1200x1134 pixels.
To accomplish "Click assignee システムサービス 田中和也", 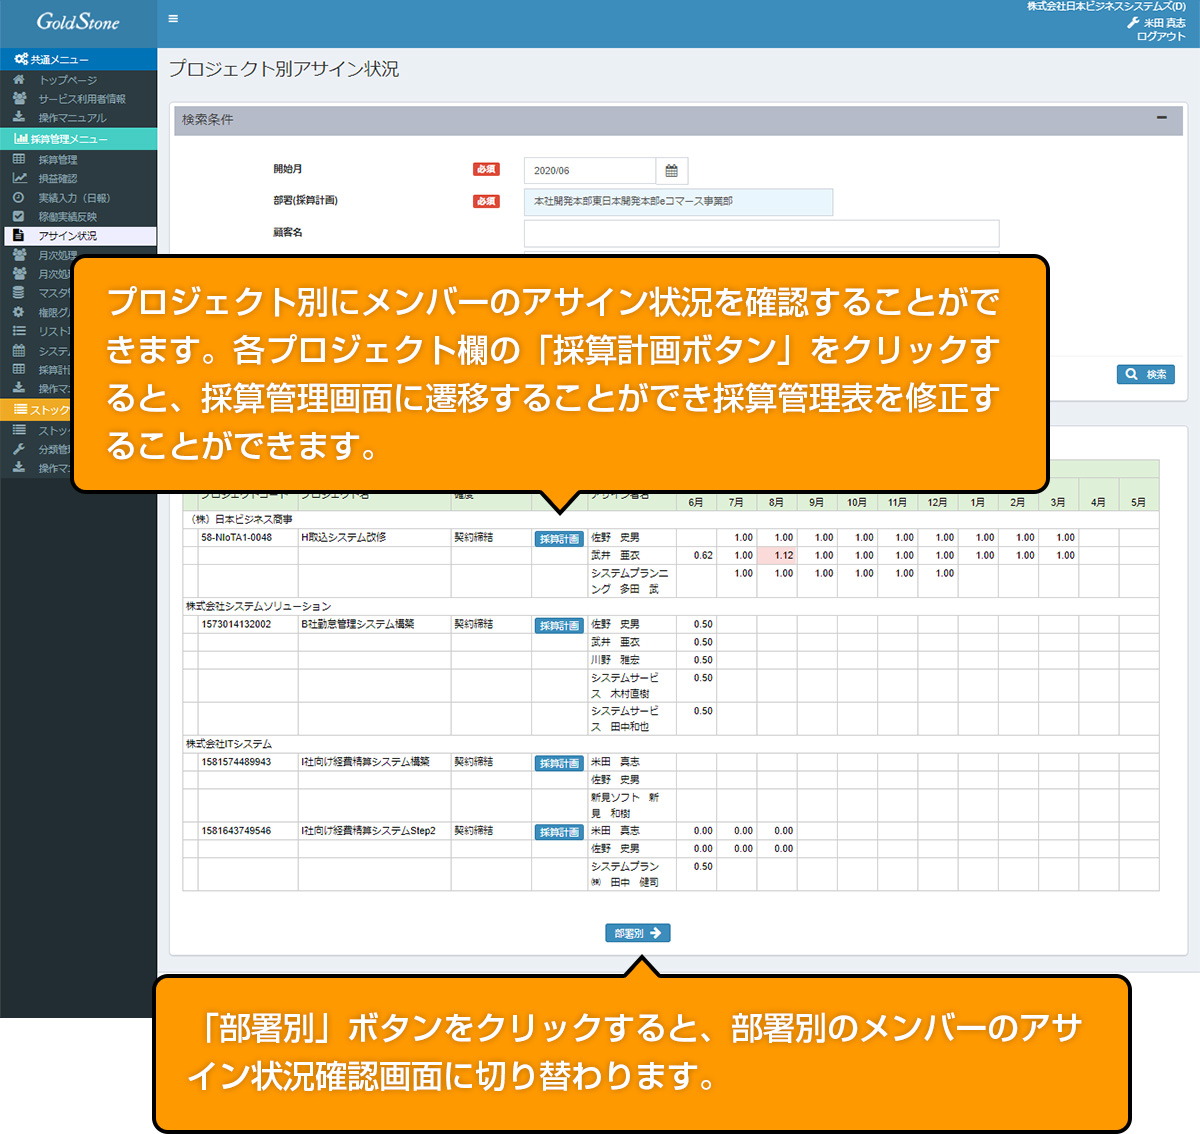I will point(625,719).
